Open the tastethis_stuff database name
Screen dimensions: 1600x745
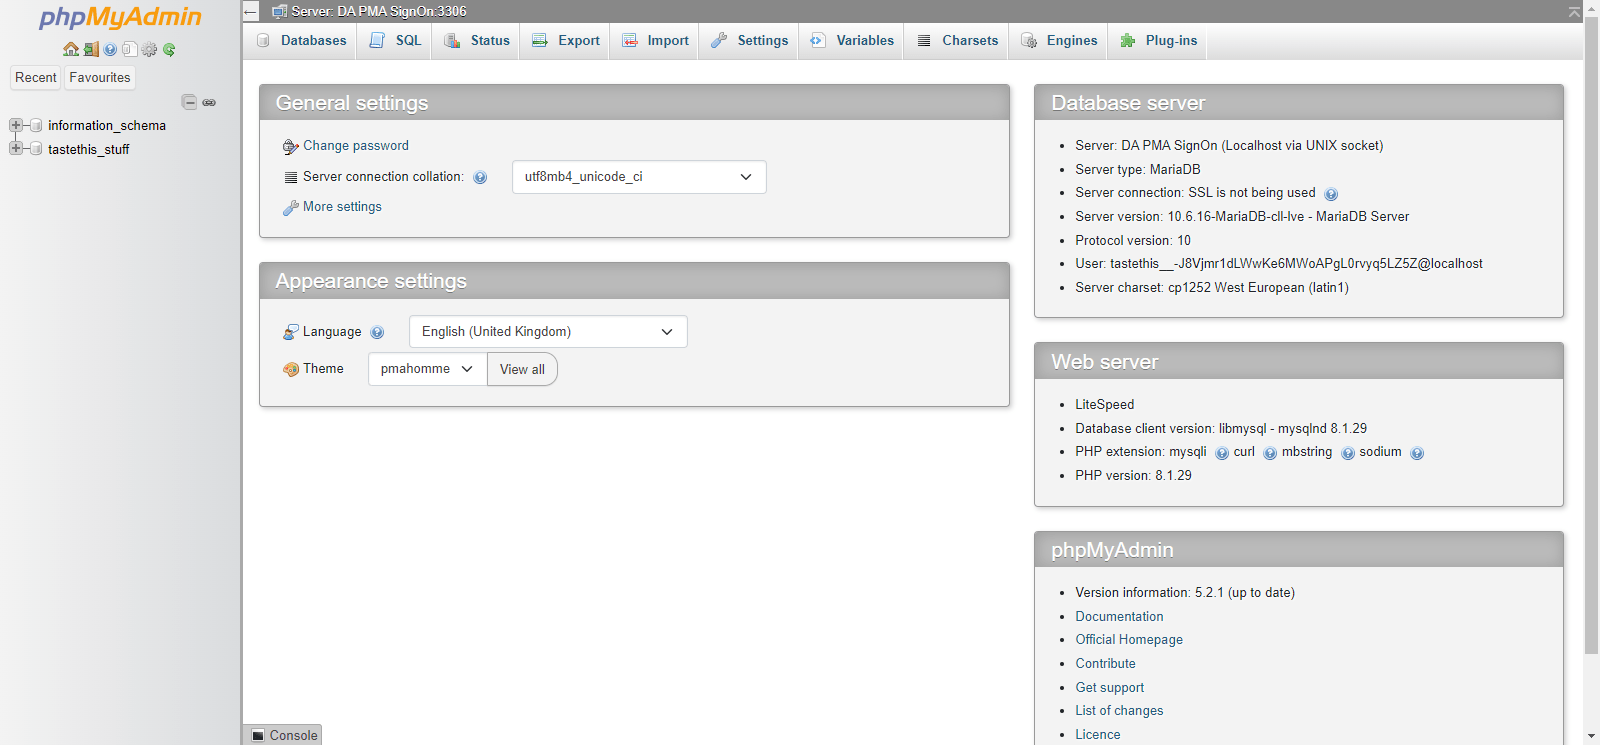[x=88, y=149]
